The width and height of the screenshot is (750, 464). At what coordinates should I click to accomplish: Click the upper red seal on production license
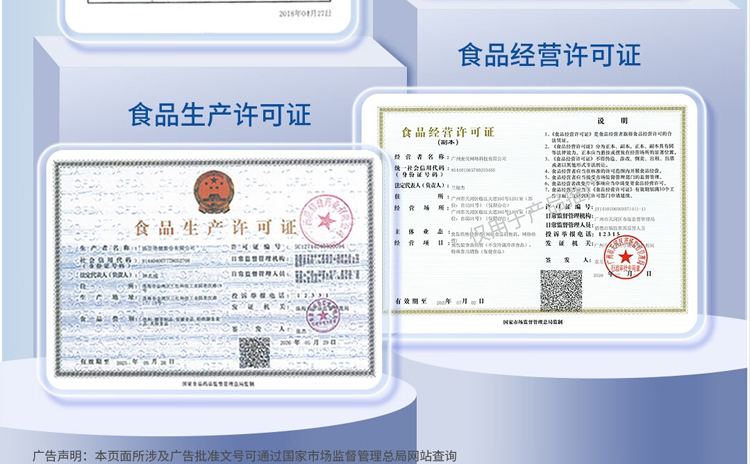point(326,223)
